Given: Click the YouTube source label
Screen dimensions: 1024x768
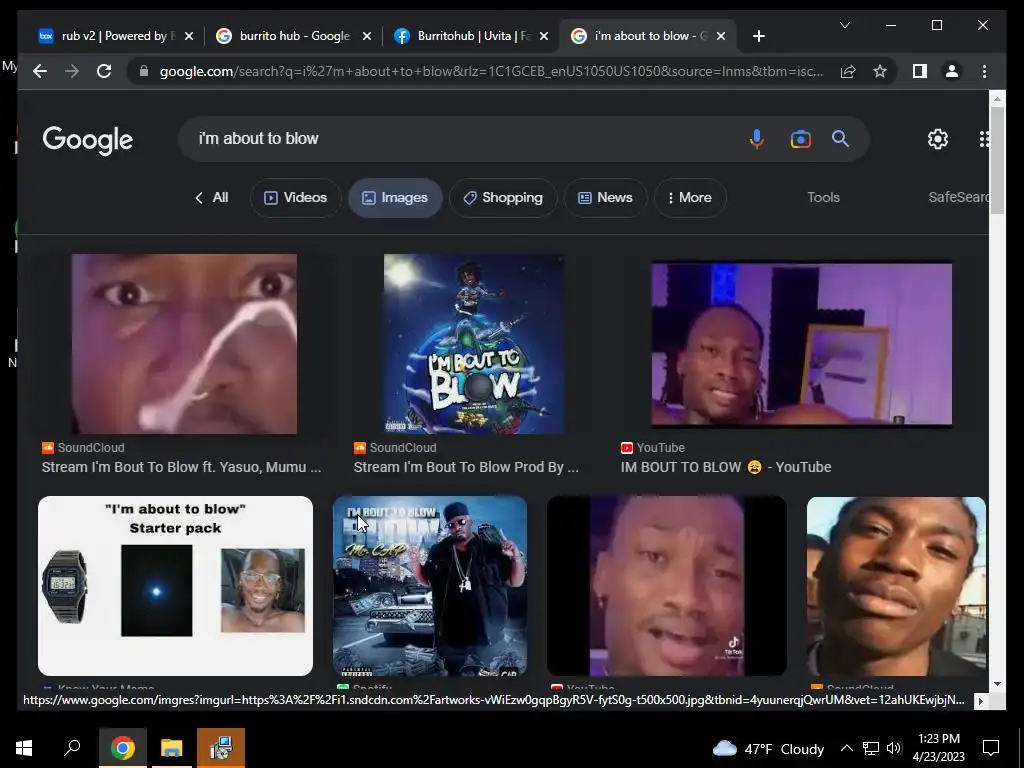Looking at the screenshot, I should pyautogui.click(x=652, y=447).
